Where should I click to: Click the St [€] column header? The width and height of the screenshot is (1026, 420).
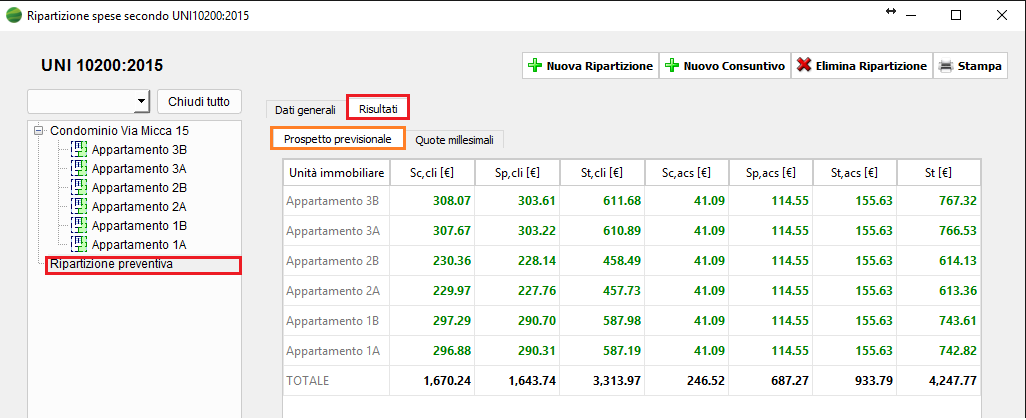coord(940,174)
